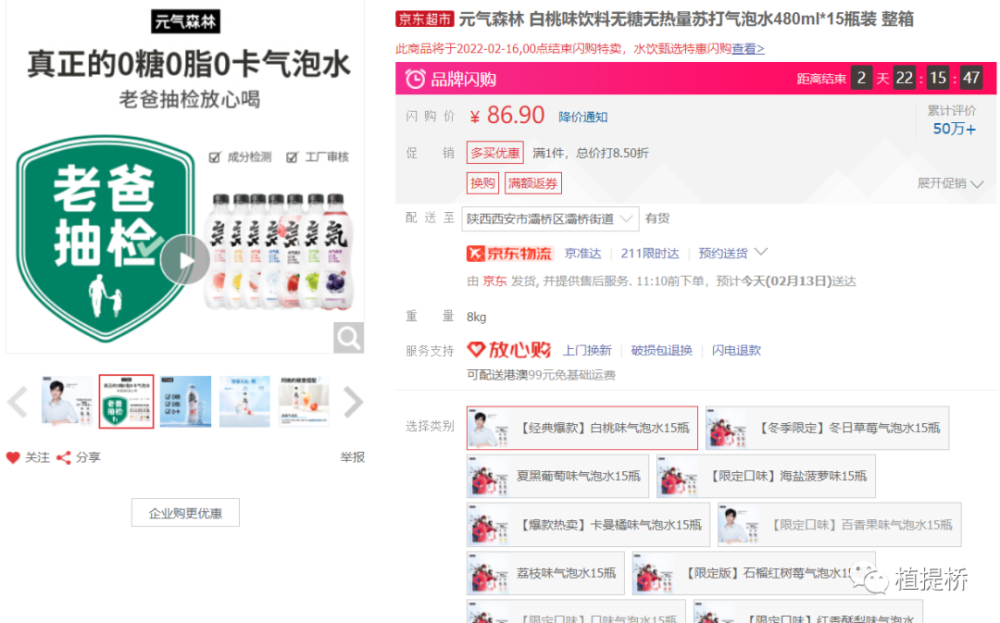Click the 满额返券 promotion tag

(533, 184)
